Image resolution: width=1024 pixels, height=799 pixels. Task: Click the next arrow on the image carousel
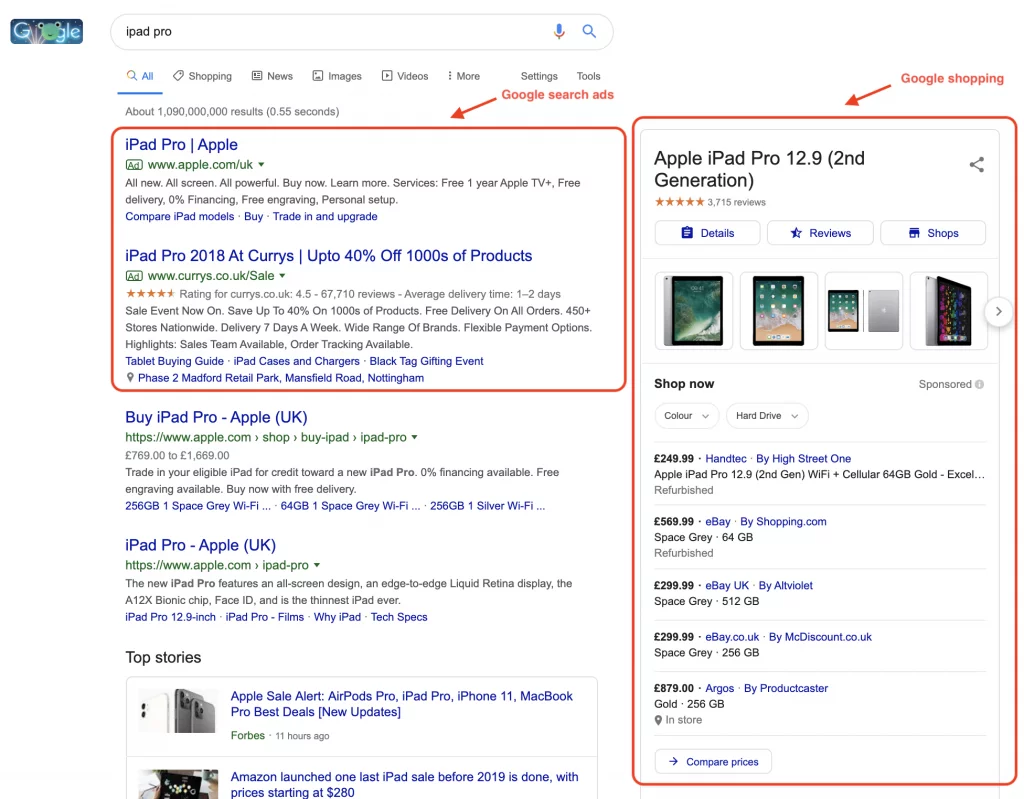998,311
